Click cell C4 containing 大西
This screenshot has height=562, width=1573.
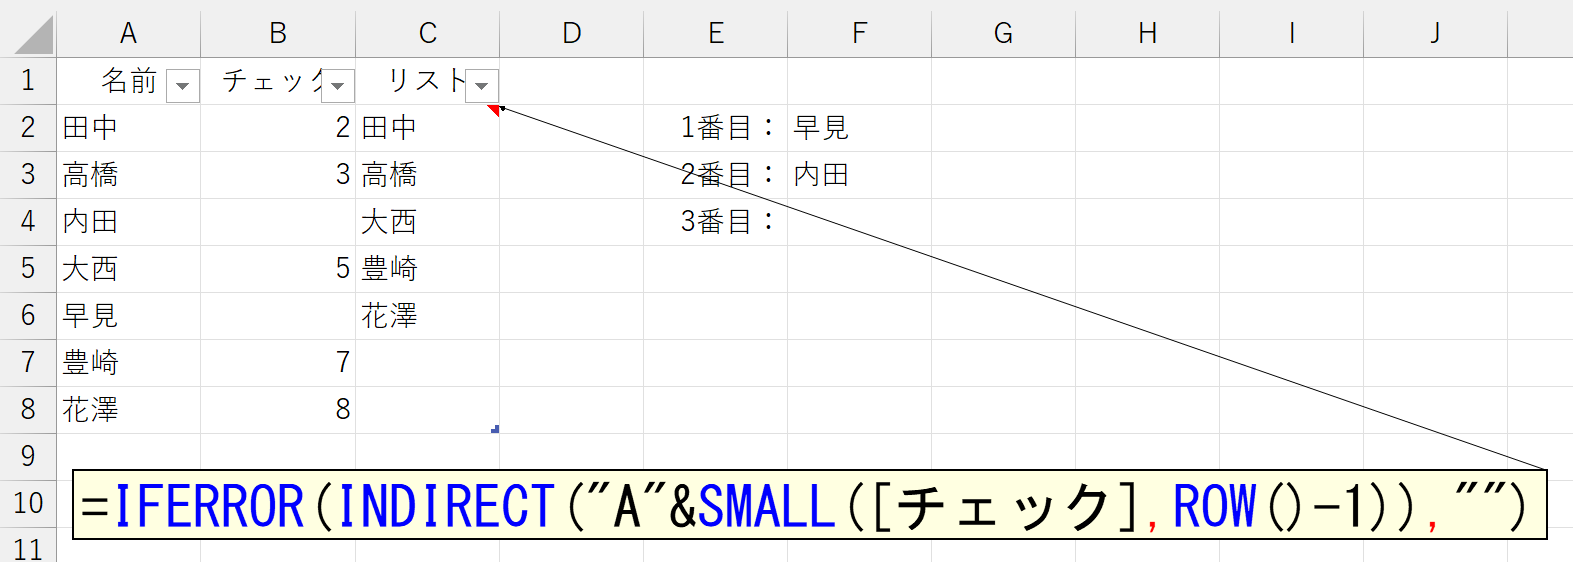(428, 222)
